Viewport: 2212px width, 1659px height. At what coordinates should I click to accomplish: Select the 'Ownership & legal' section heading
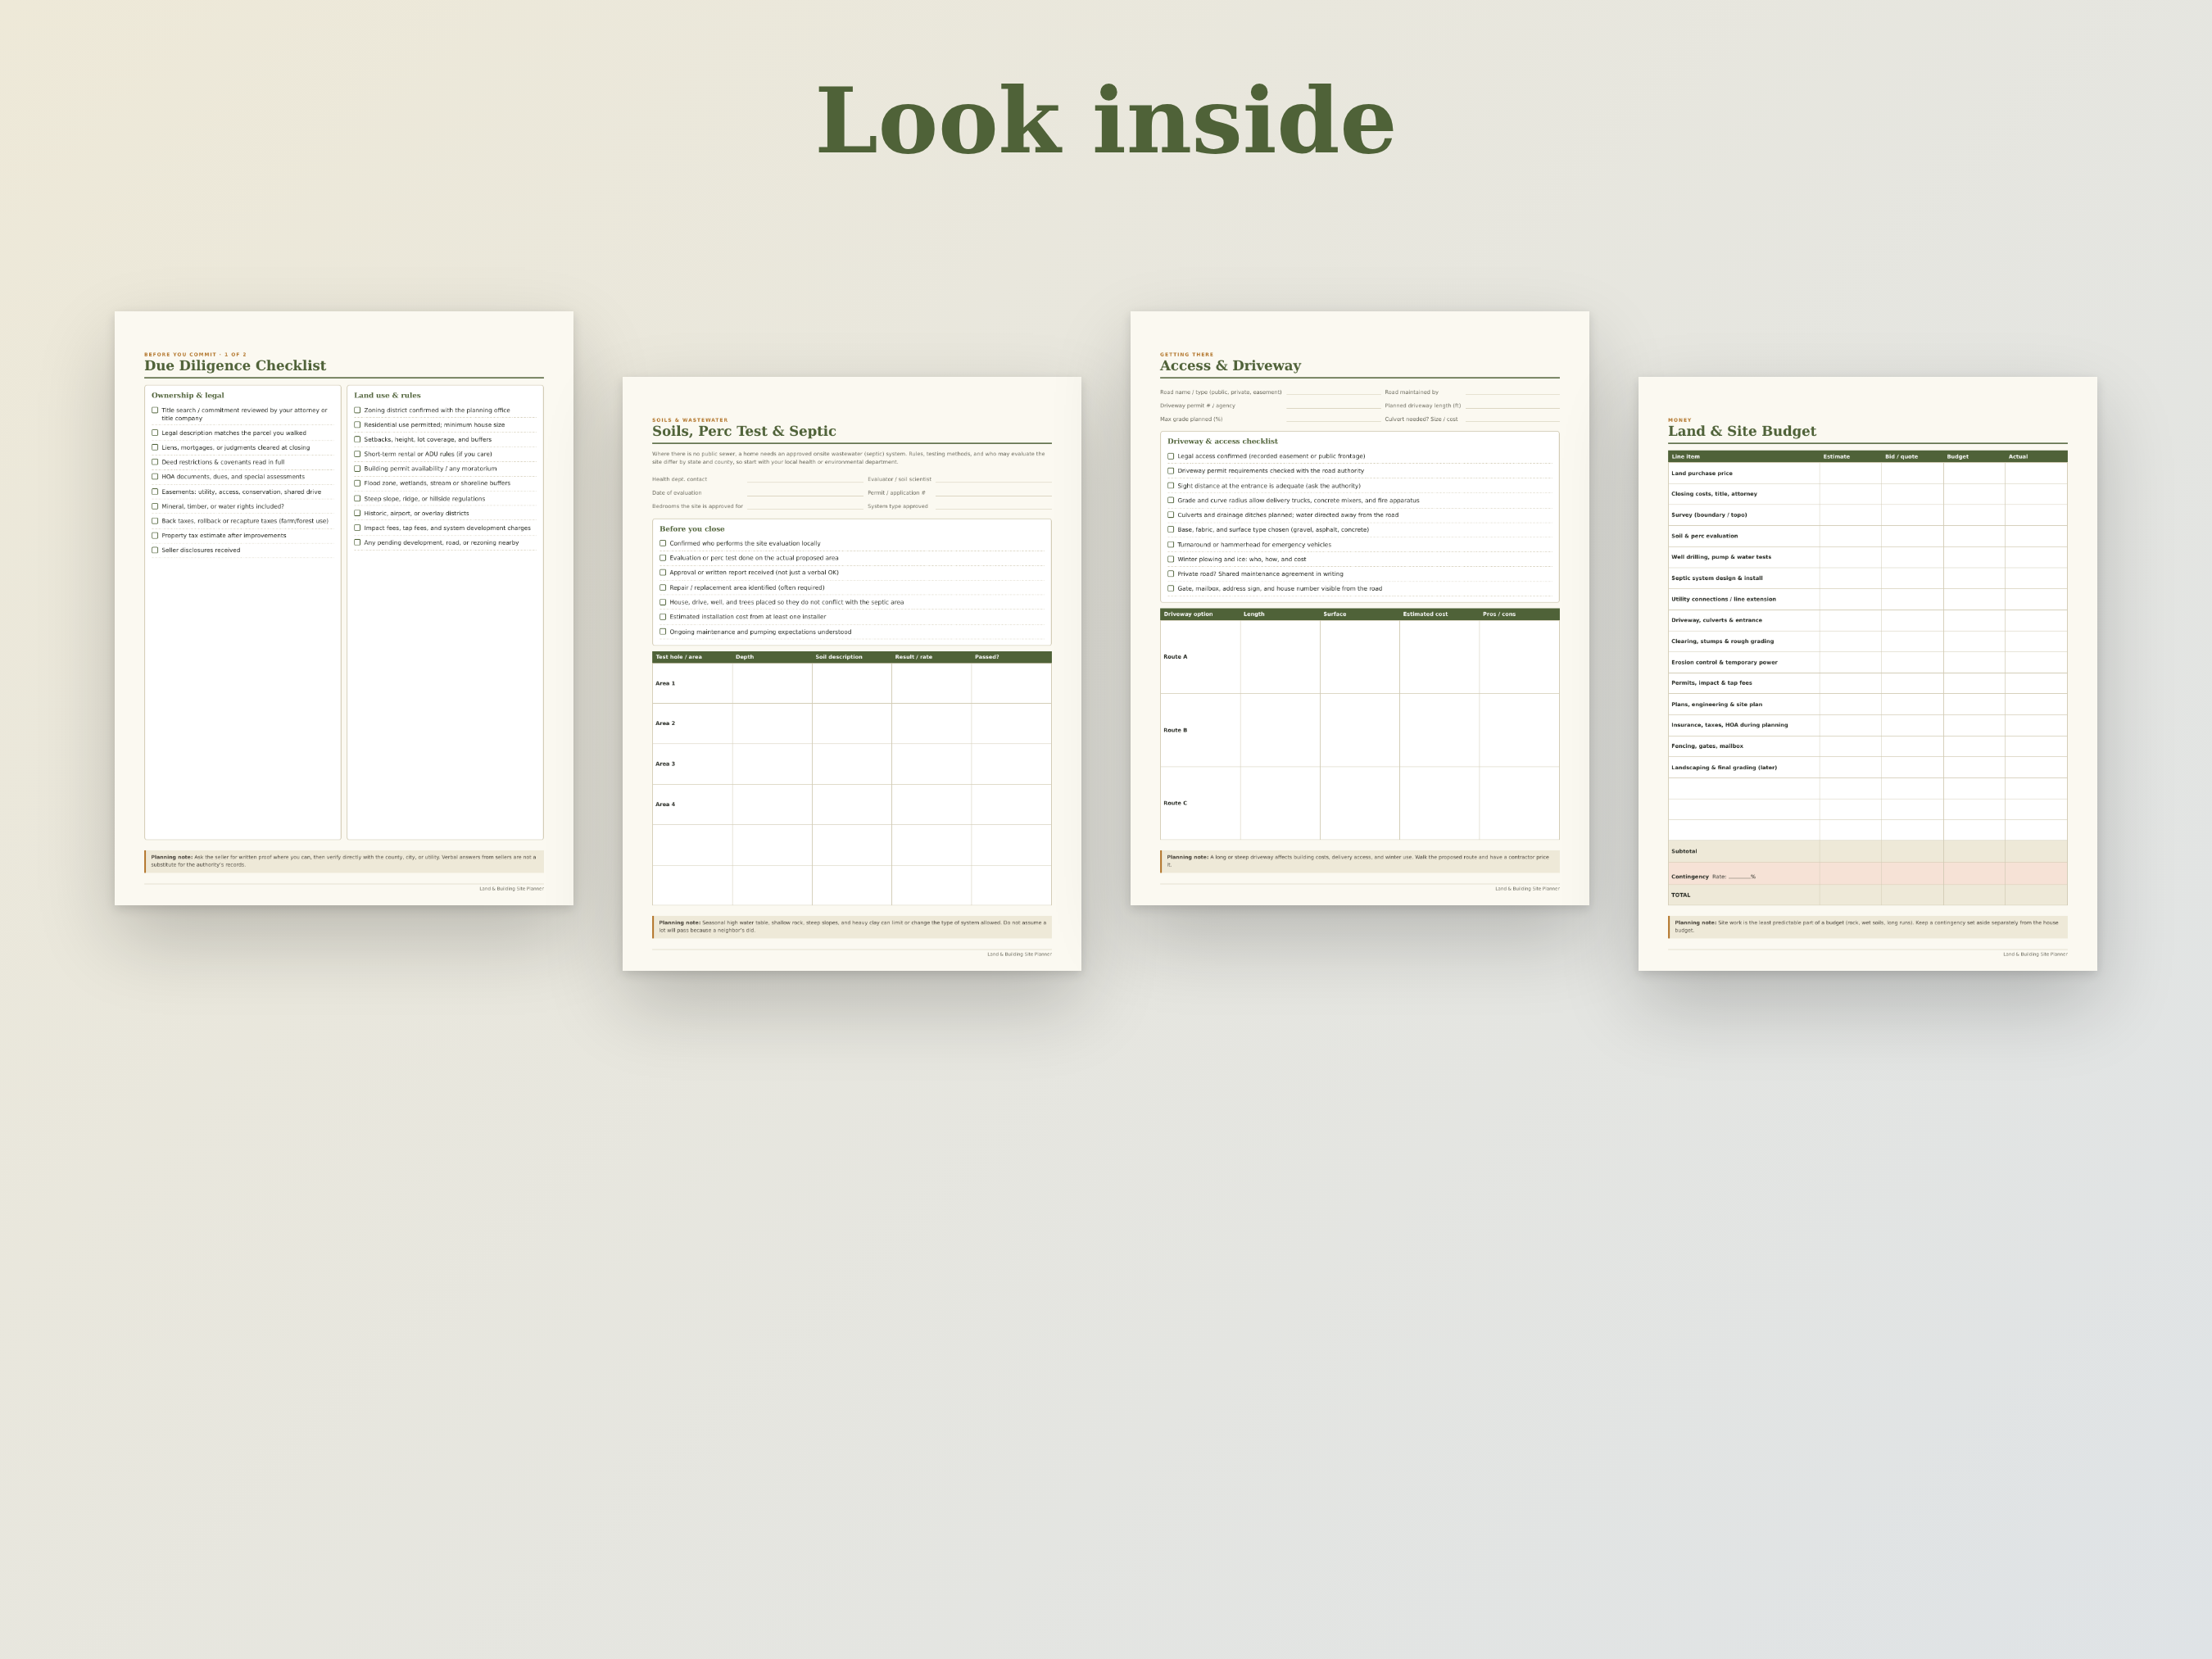point(188,395)
